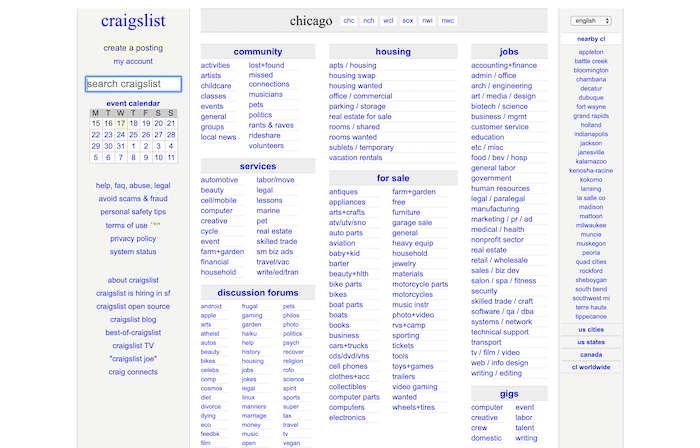Expand the us states section

coord(590,342)
